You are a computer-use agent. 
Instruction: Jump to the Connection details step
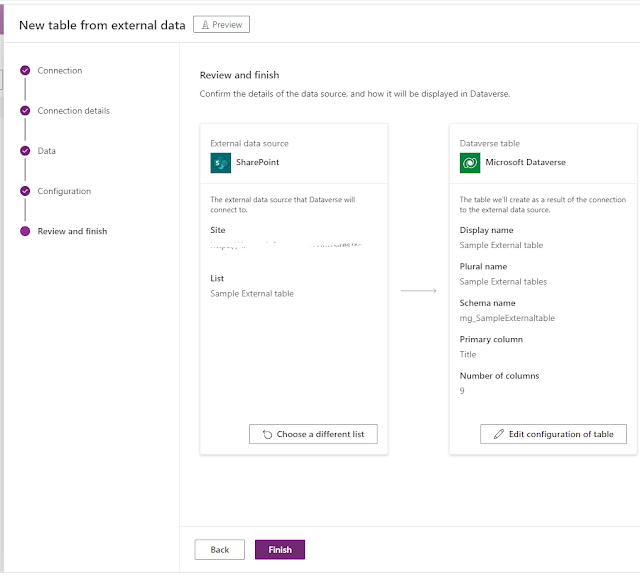[x=74, y=111]
